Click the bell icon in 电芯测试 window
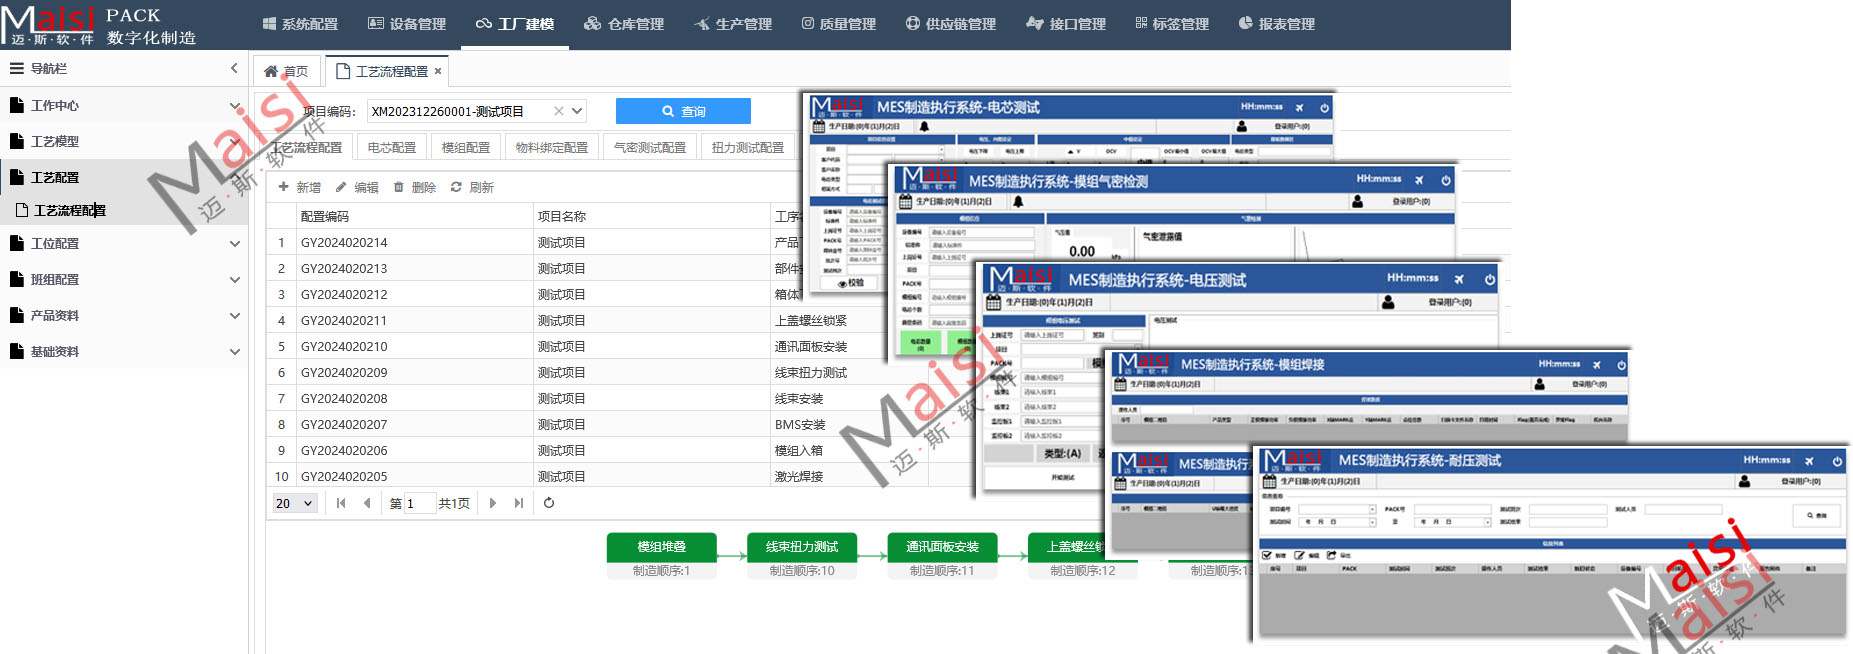 pos(924,127)
